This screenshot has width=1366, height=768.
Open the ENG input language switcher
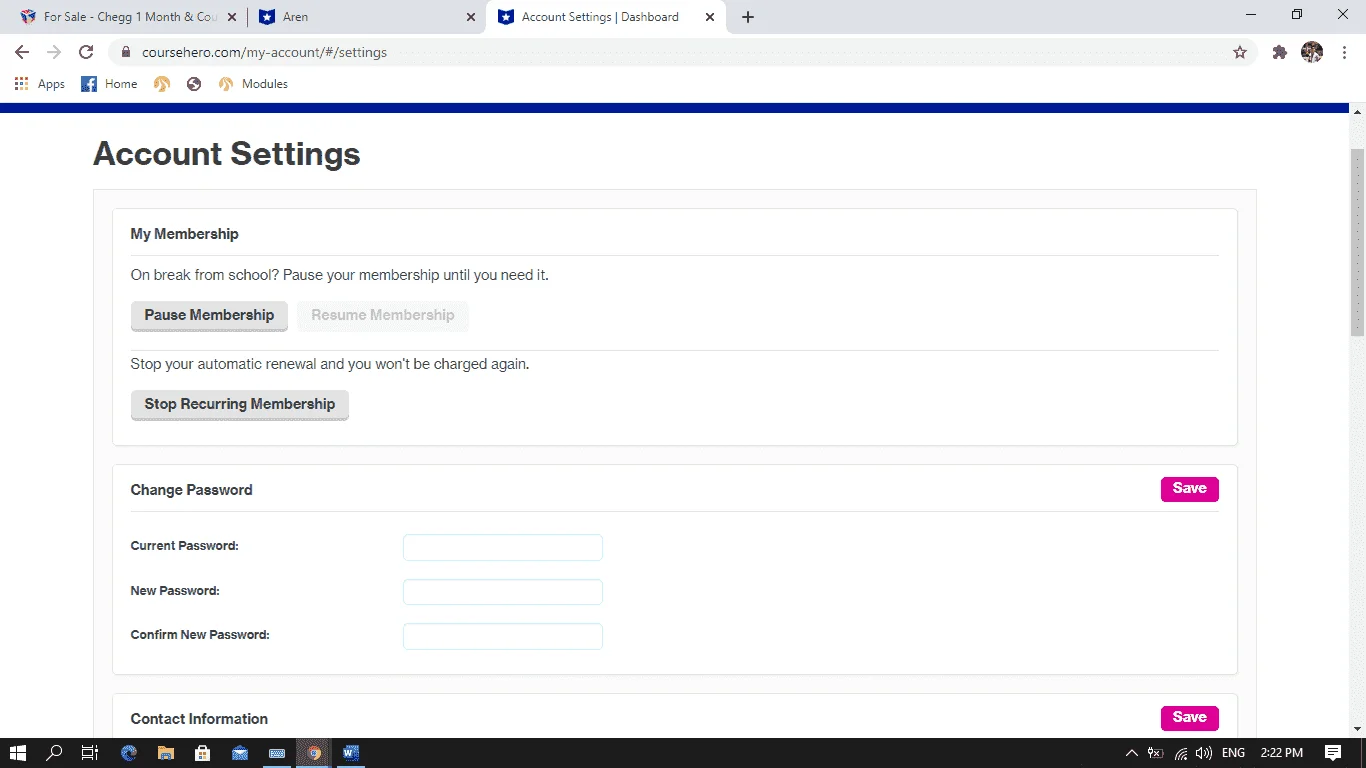click(1234, 753)
